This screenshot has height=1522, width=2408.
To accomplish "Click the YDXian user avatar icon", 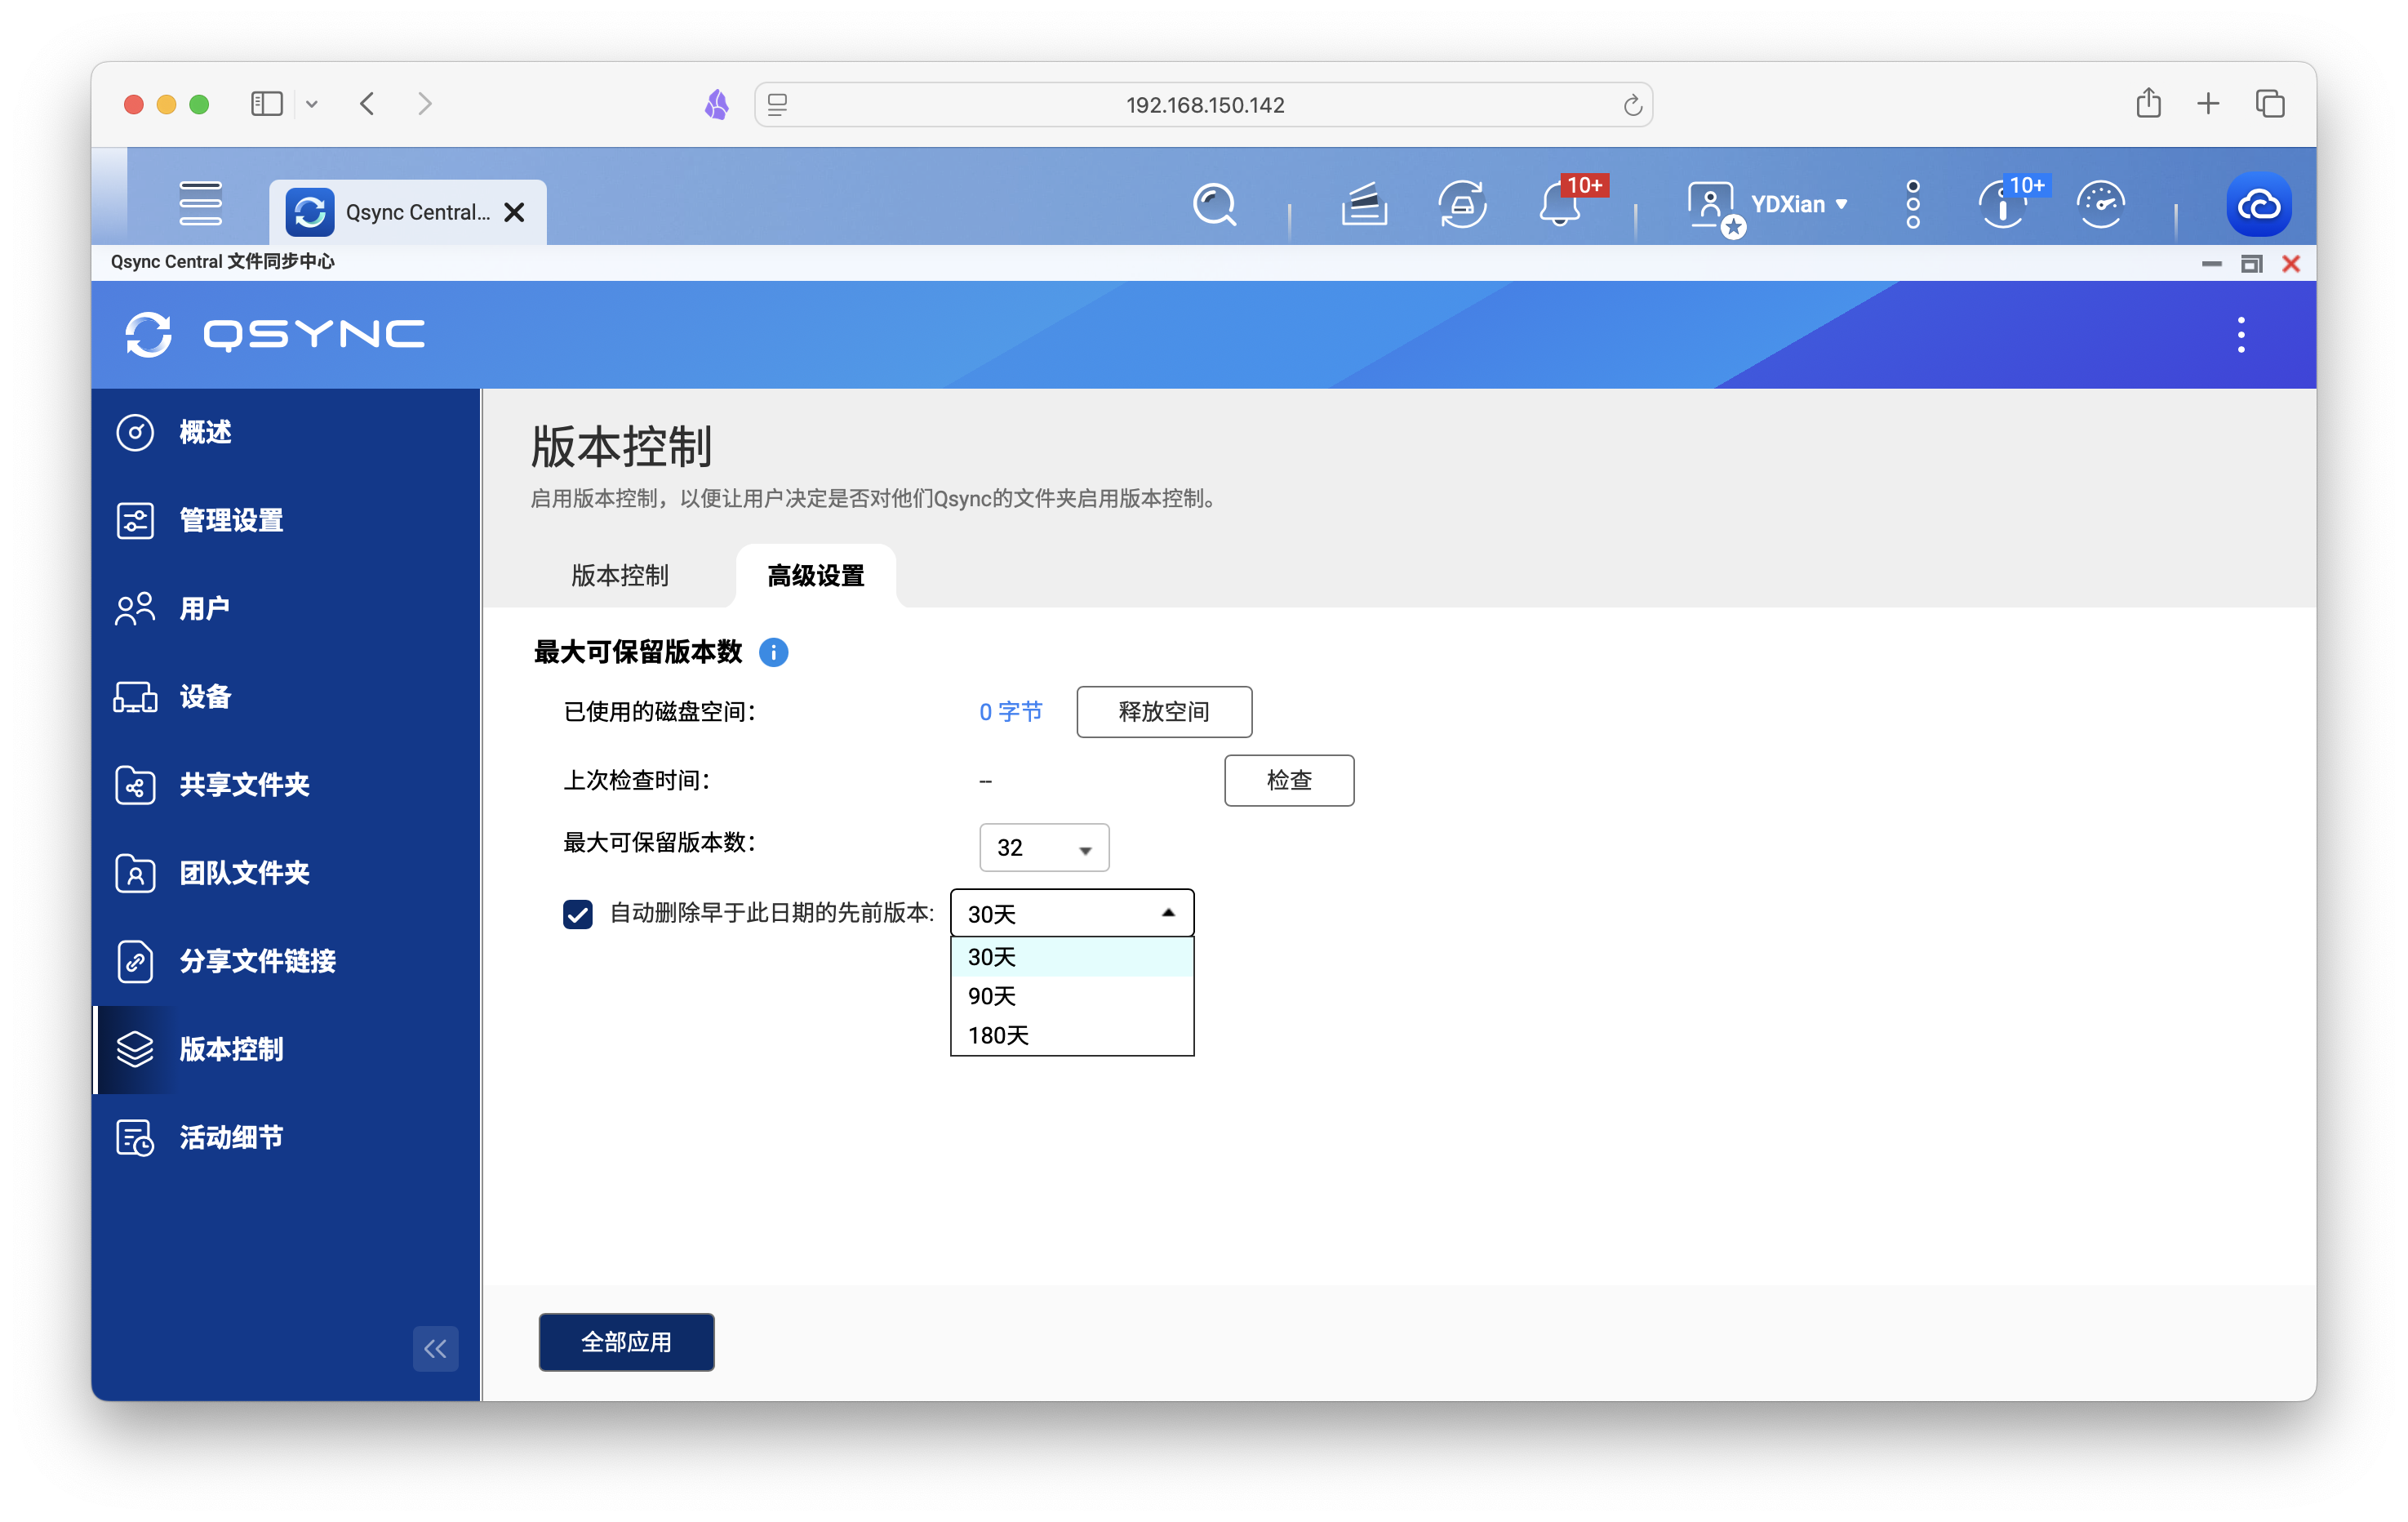I will [1712, 205].
